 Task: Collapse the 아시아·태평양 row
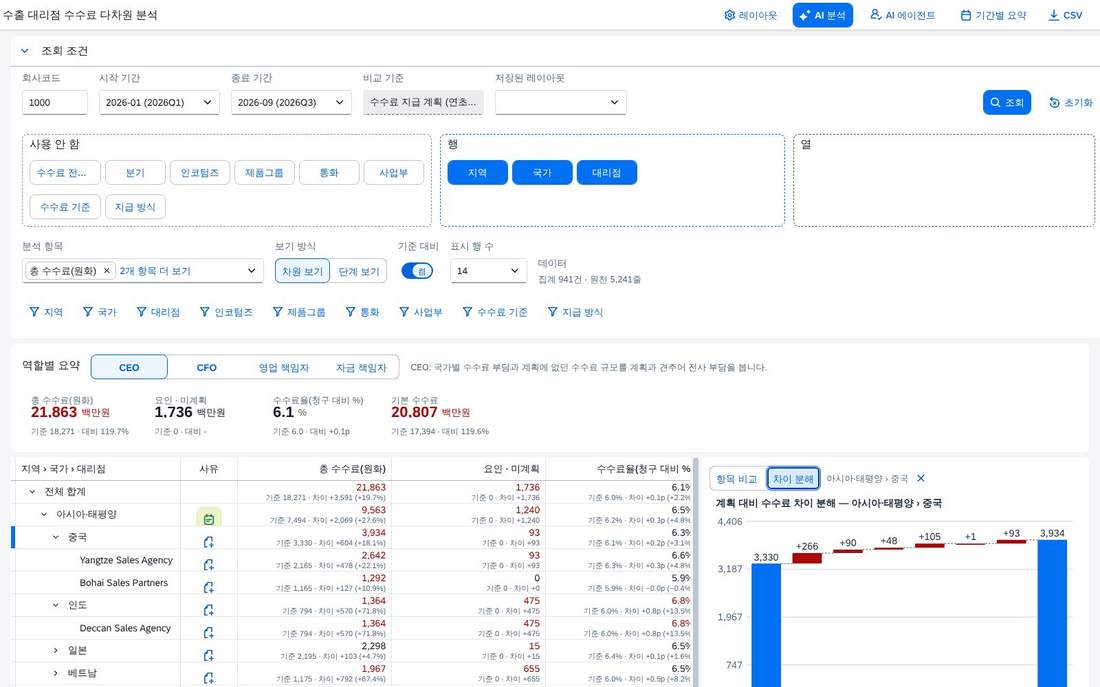point(44,514)
